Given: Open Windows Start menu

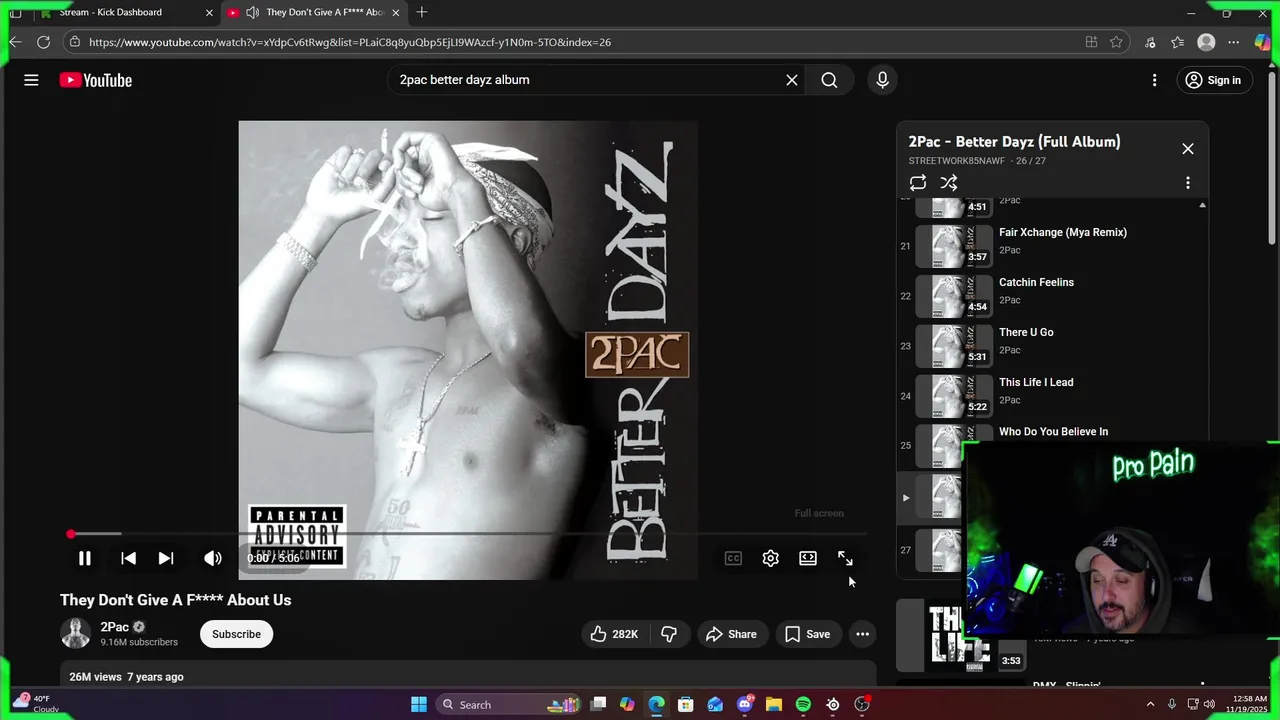Looking at the screenshot, I should point(419,705).
